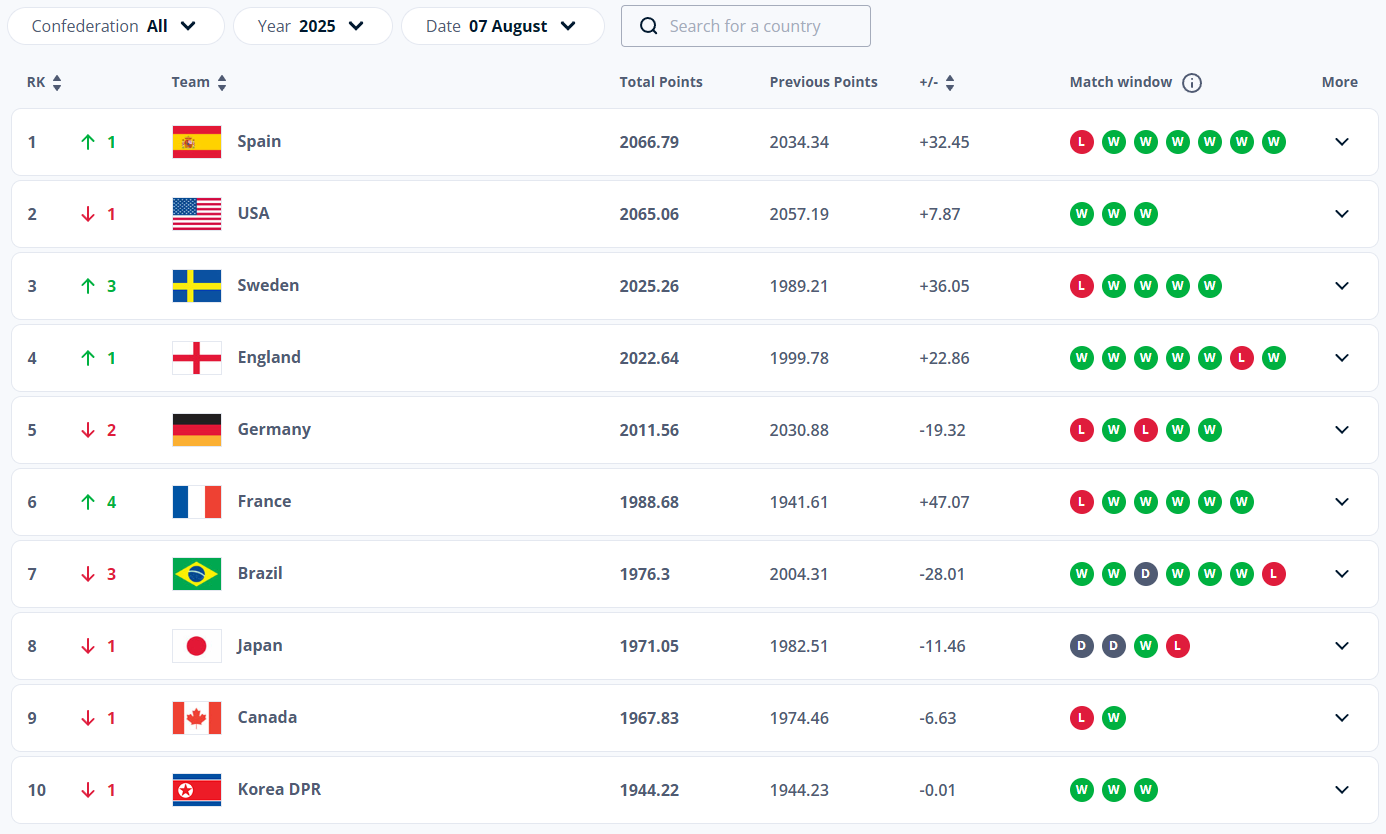Click the Match window info icon

click(1191, 83)
